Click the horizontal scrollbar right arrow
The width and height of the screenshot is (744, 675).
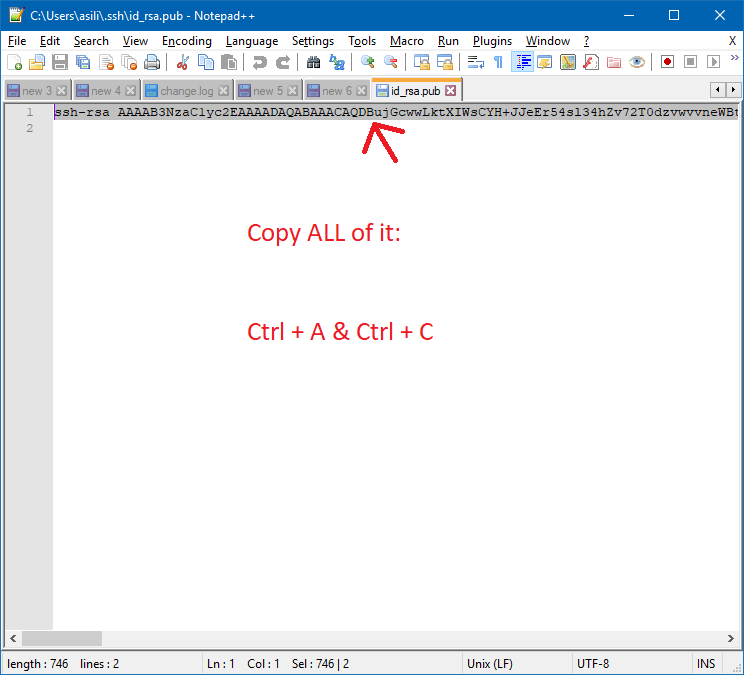coord(731,638)
